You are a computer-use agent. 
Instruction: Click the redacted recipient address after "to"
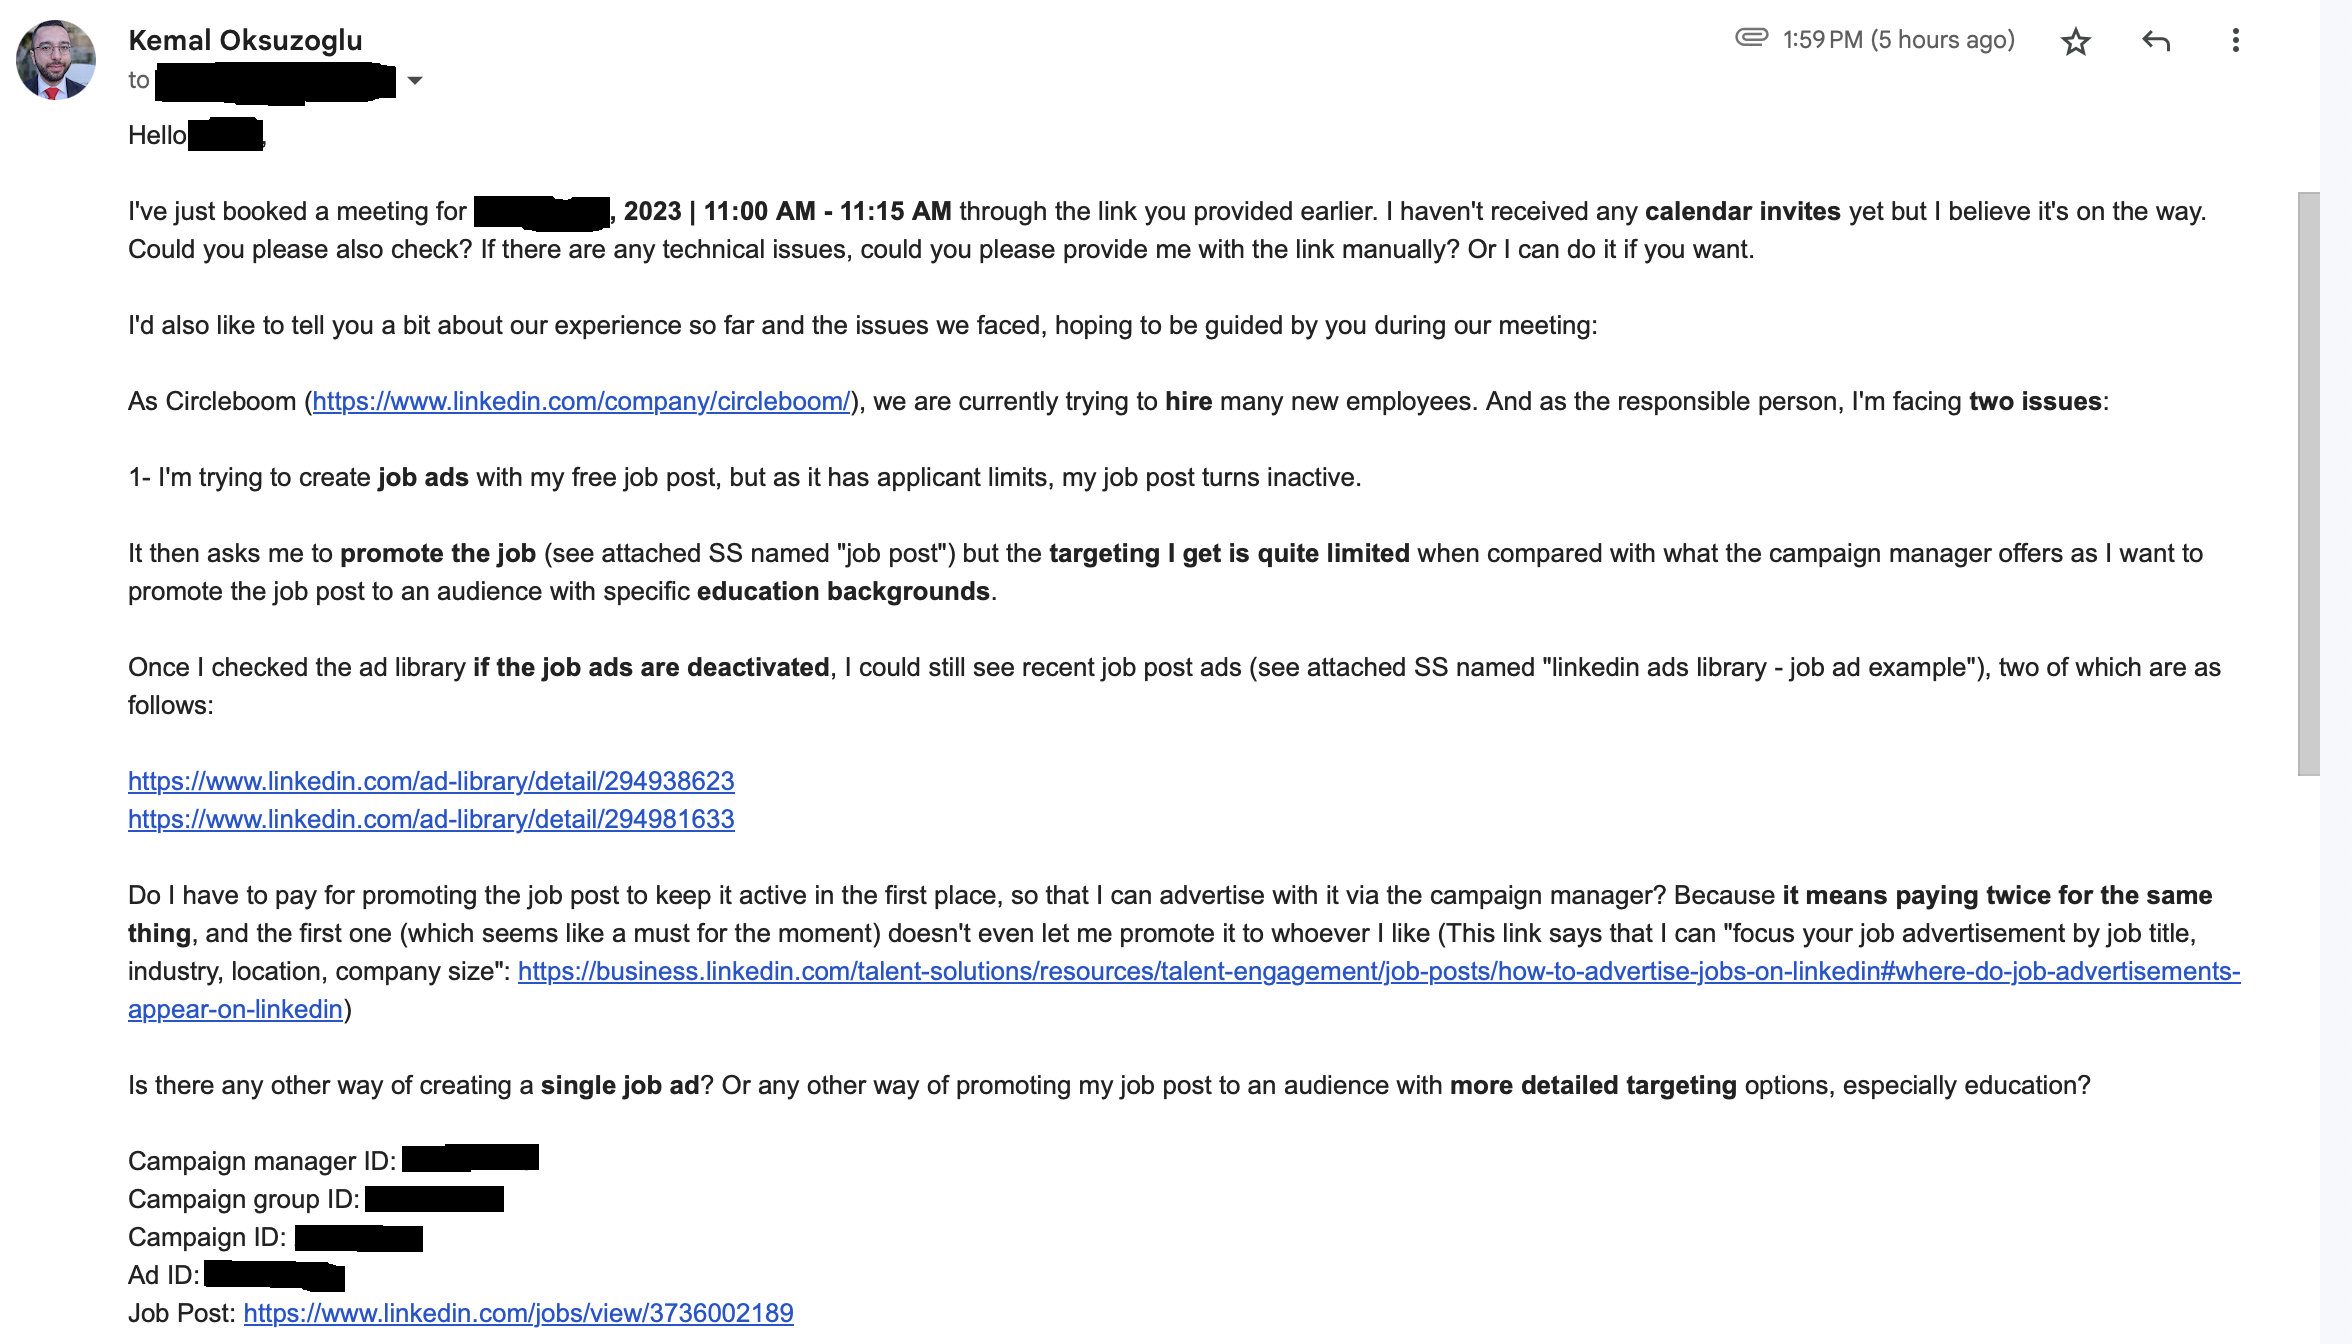click(275, 82)
